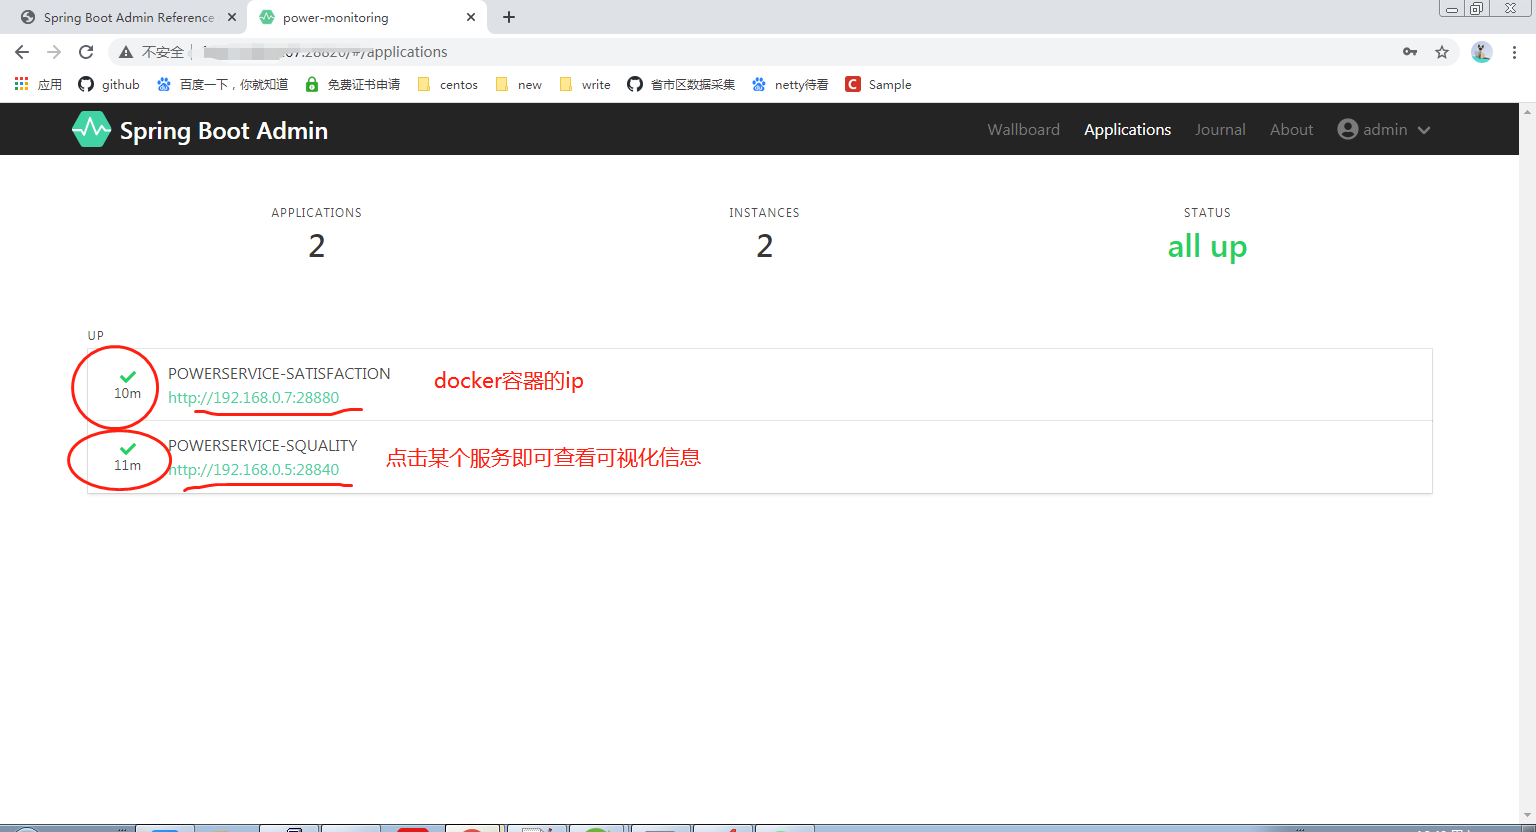This screenshot has height=832, width=1536.
Task: Click the 'all up' status text
Action: 1207,246
